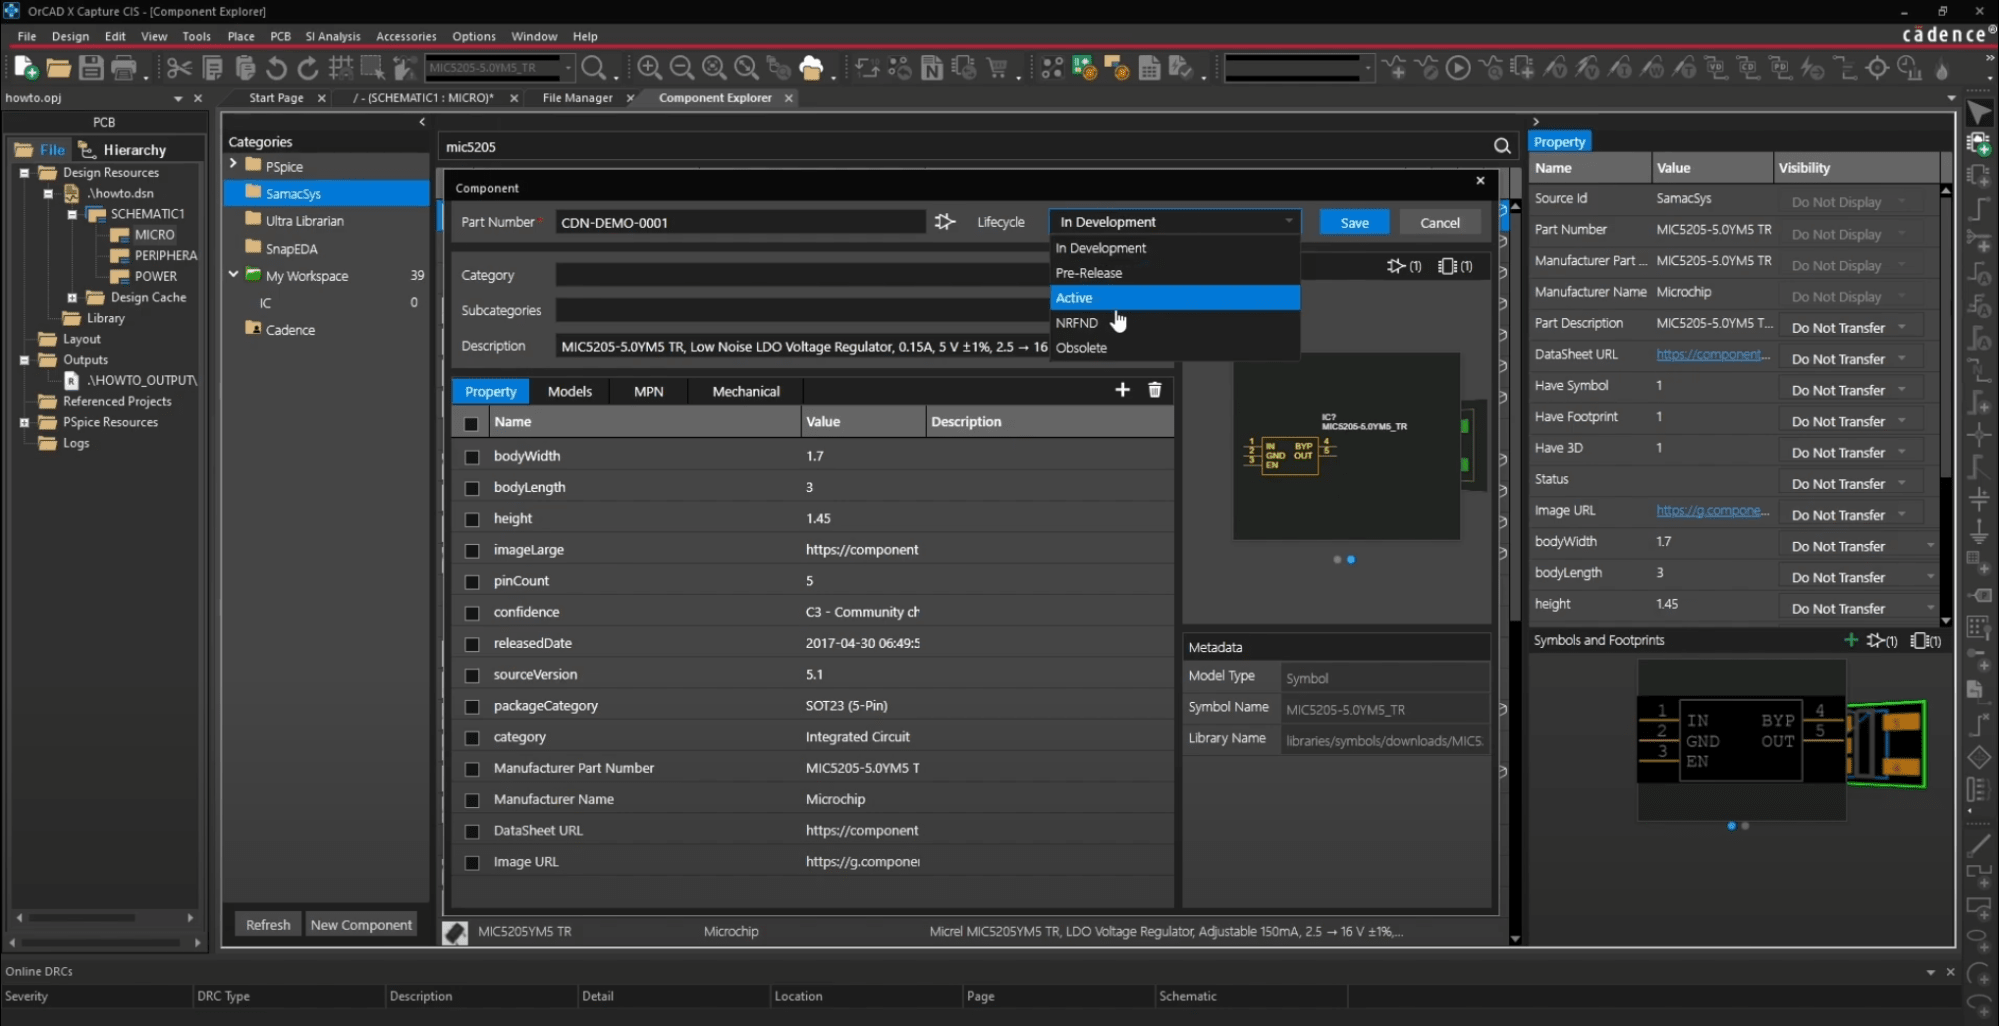Check the pinCount property checkbox
Viewport: 1999px width, 1027px height.
[x=472, y=581]
